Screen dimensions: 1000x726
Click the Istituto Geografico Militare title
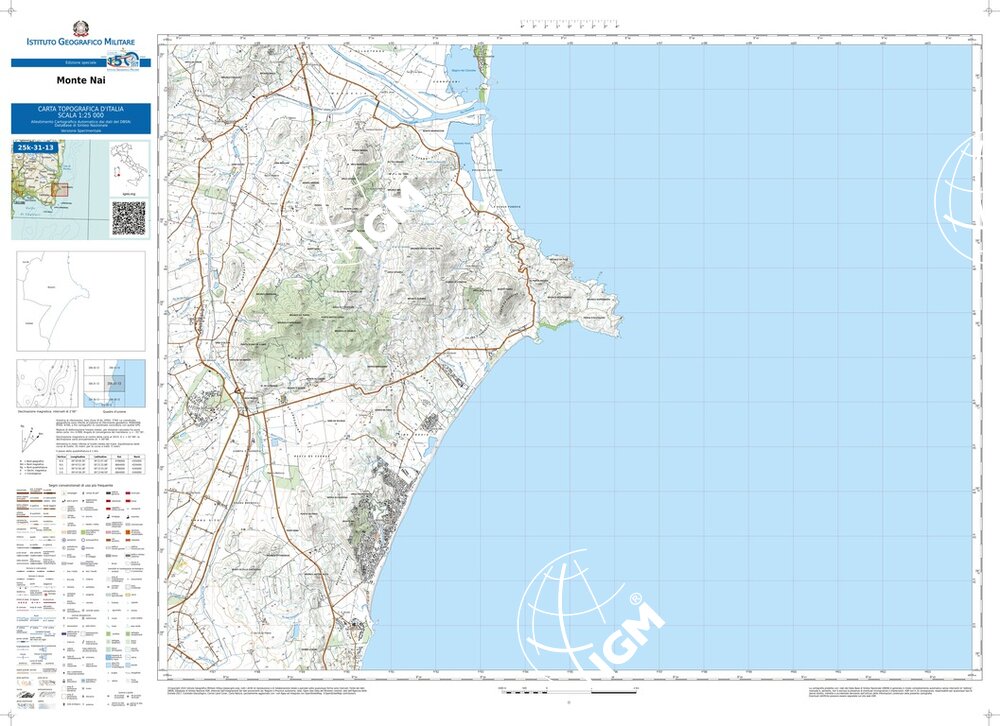click(x=80, y=42)
